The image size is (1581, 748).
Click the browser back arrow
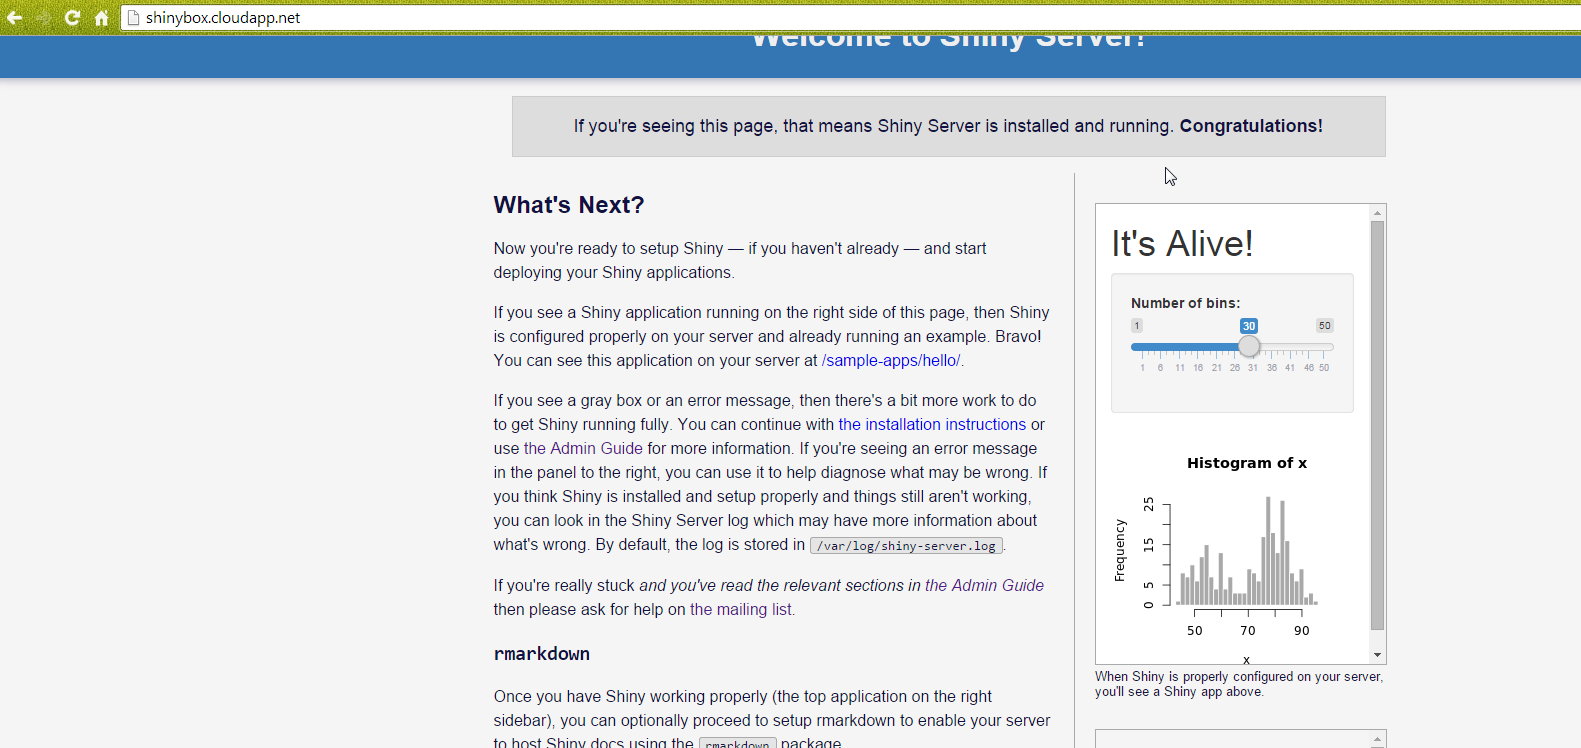coord(14,17)
